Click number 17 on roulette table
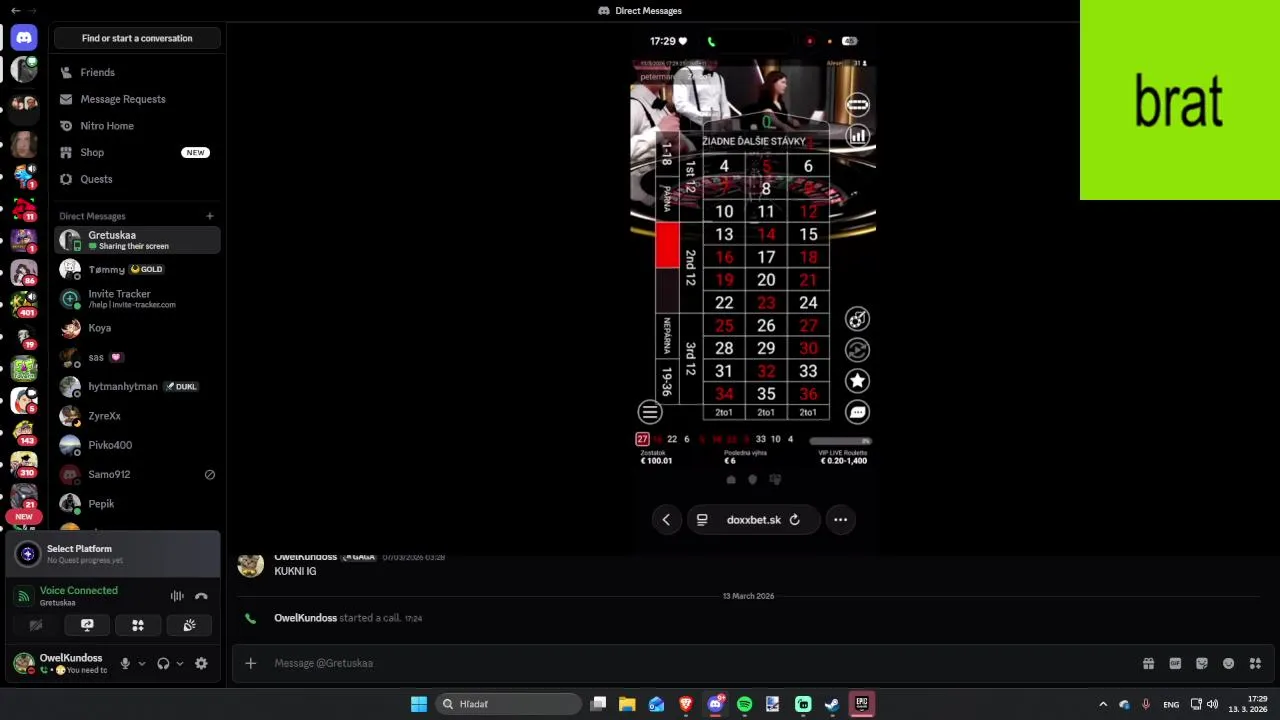1280x720 pixels. point(766,257)
